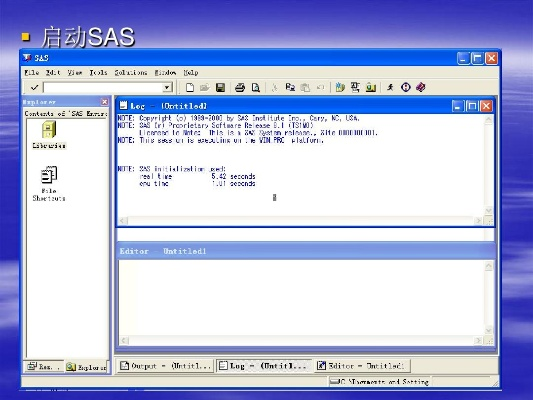Open the File menu
The image size is (533, 400).
[32, 72]
